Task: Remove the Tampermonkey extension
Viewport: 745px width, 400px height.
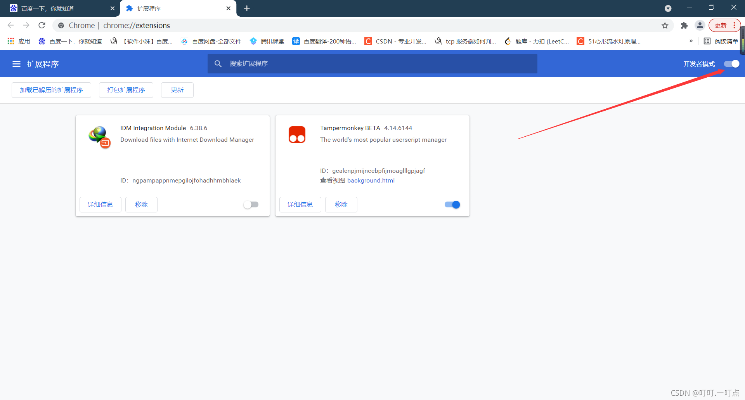Action: [x=341, y=204]
